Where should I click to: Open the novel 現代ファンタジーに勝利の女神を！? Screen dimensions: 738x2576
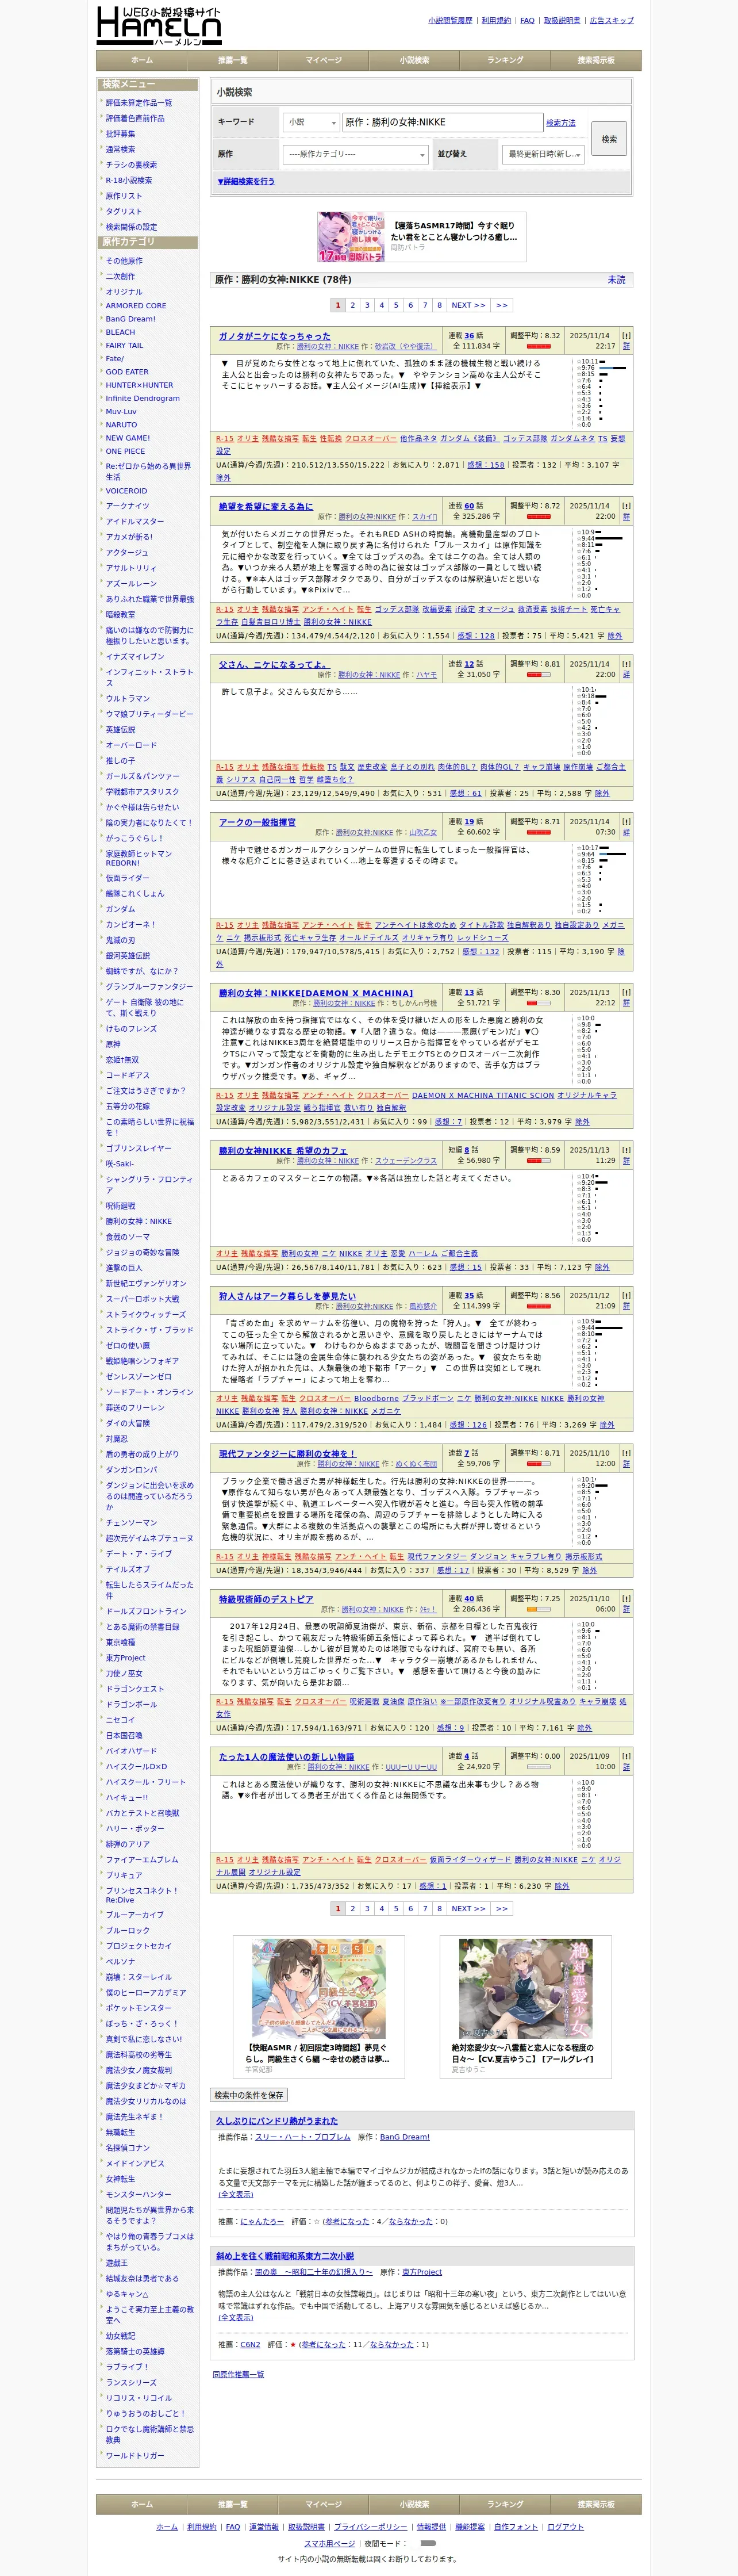click(287, 1454)
